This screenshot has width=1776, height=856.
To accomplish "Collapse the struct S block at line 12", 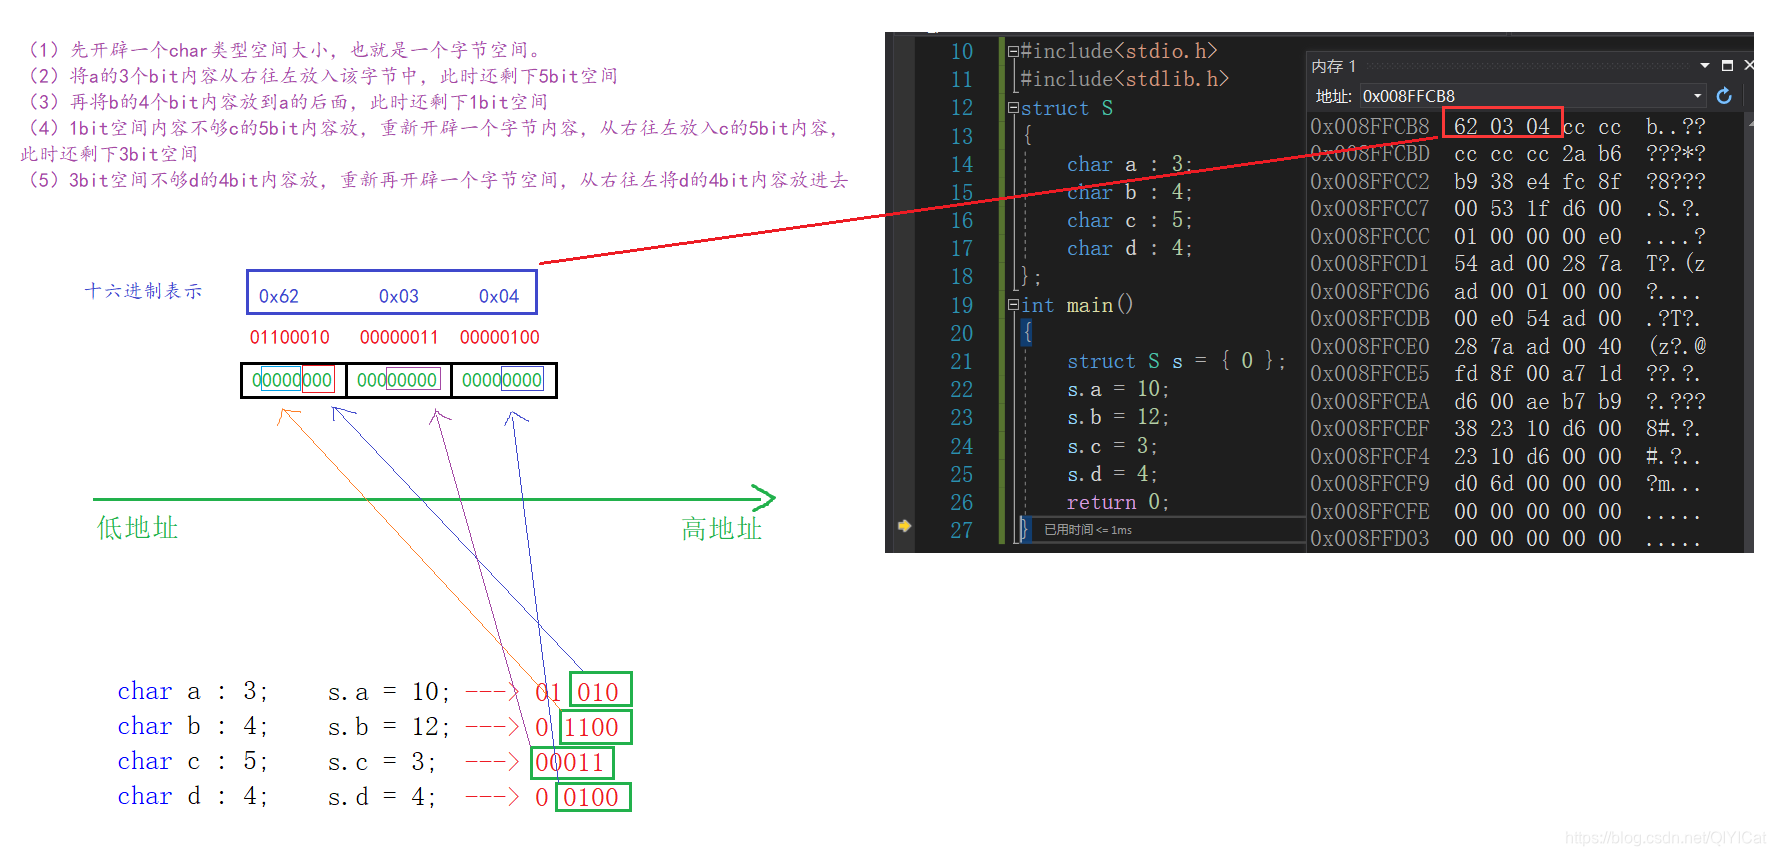I will tap(1013, 108).
